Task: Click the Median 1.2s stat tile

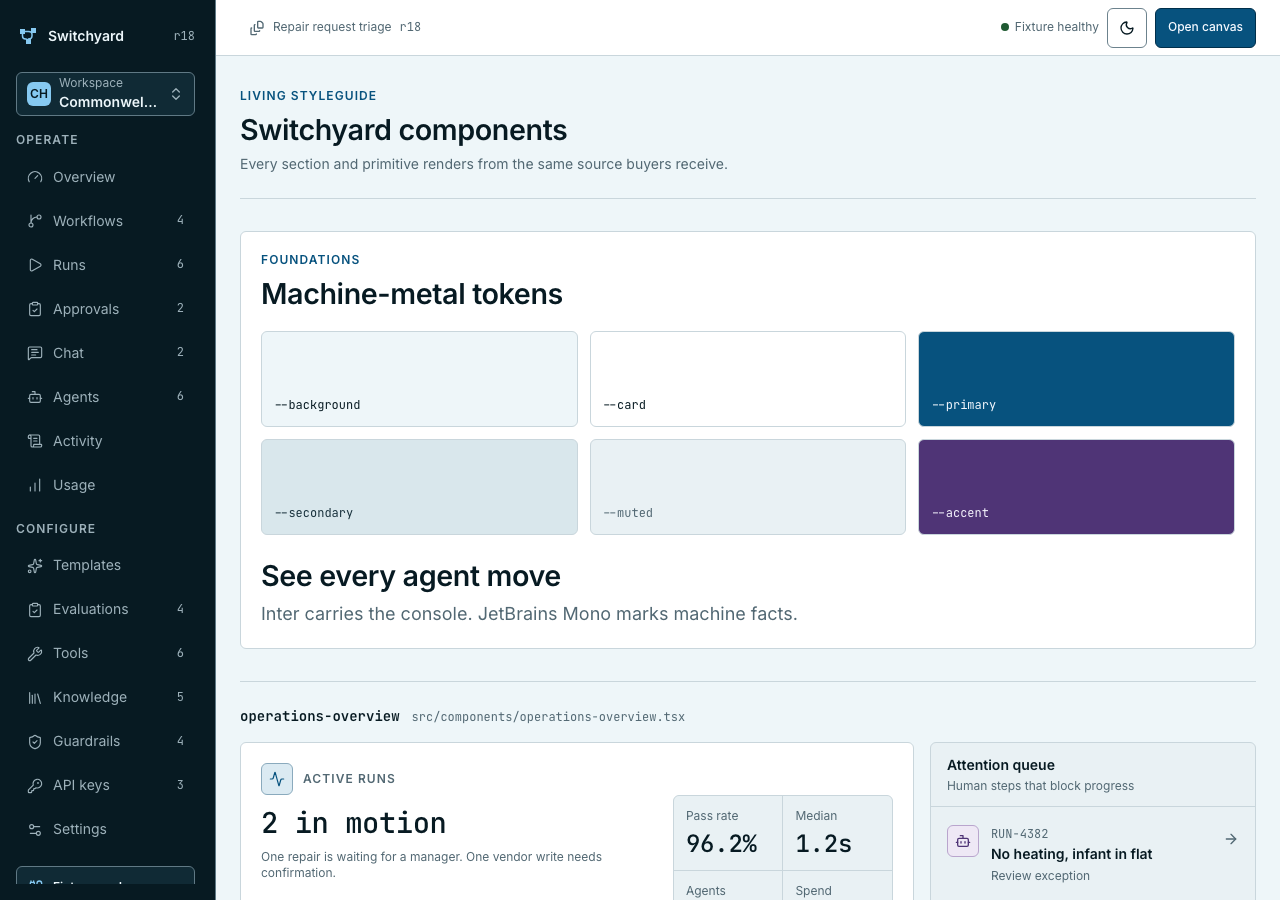Action: (x=838, y=833)
